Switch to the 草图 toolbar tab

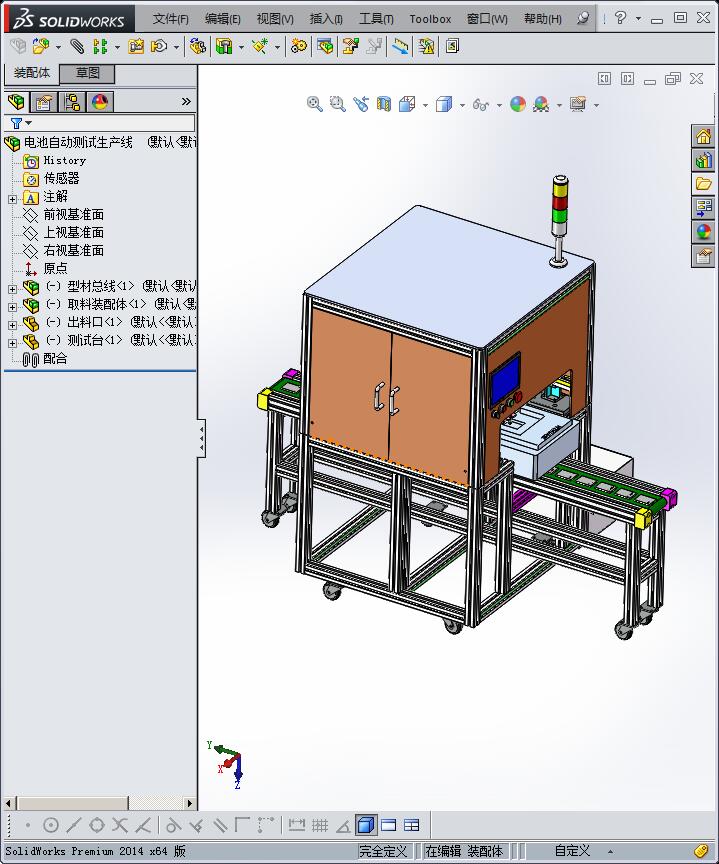(x=87, y=73)
